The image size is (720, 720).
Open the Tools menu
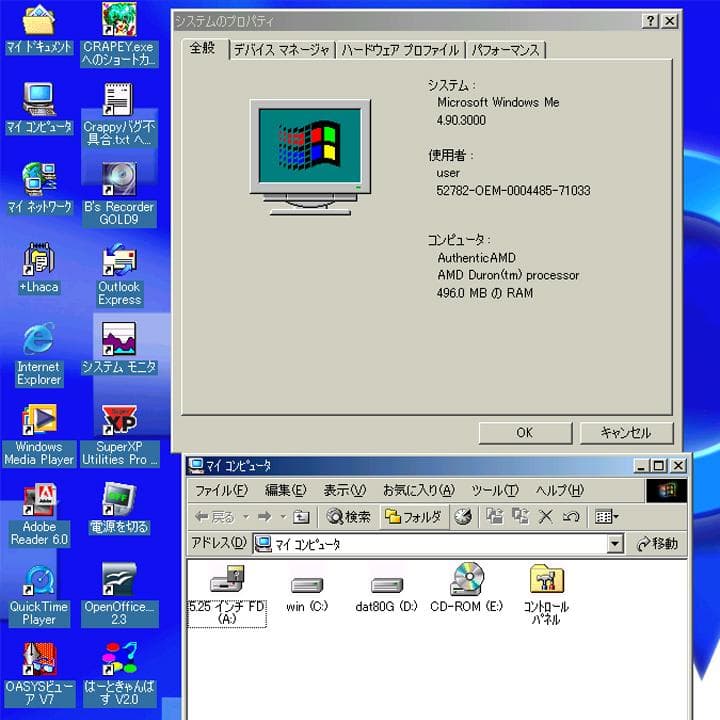pos(495,490)
